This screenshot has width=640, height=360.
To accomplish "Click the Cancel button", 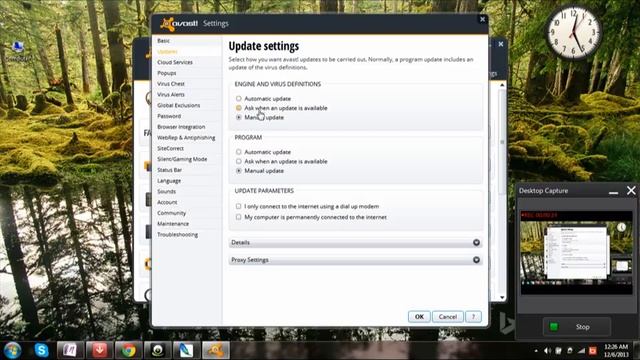I will [x=448, y=317].
